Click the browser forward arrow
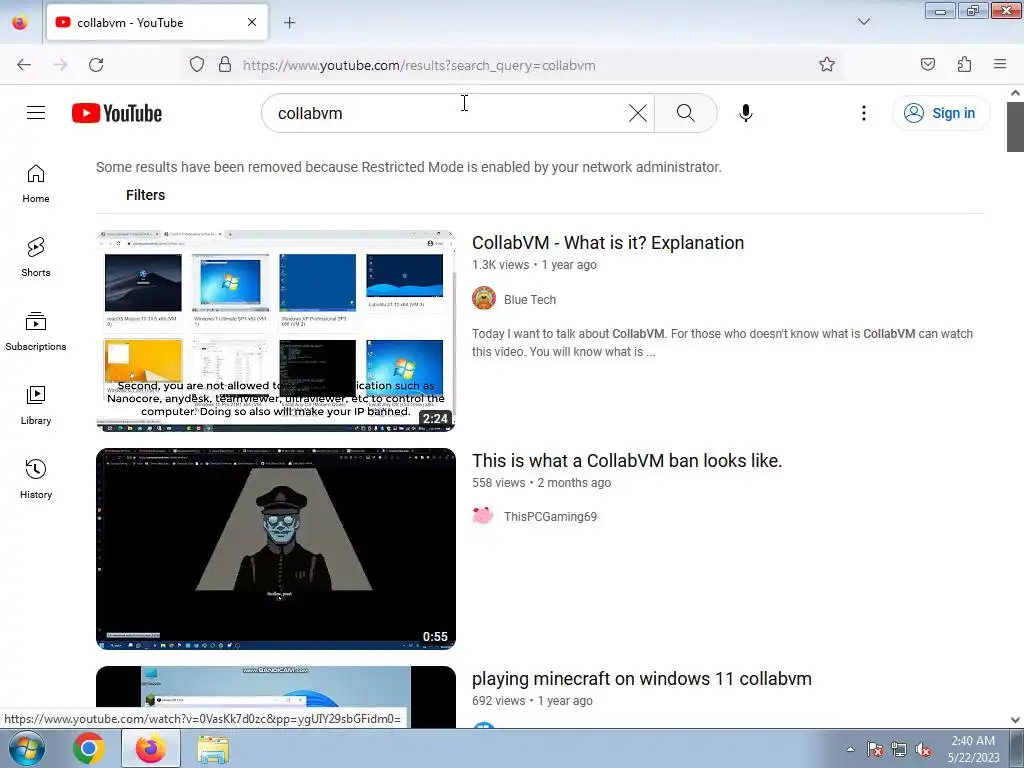 tap(60, 65)
